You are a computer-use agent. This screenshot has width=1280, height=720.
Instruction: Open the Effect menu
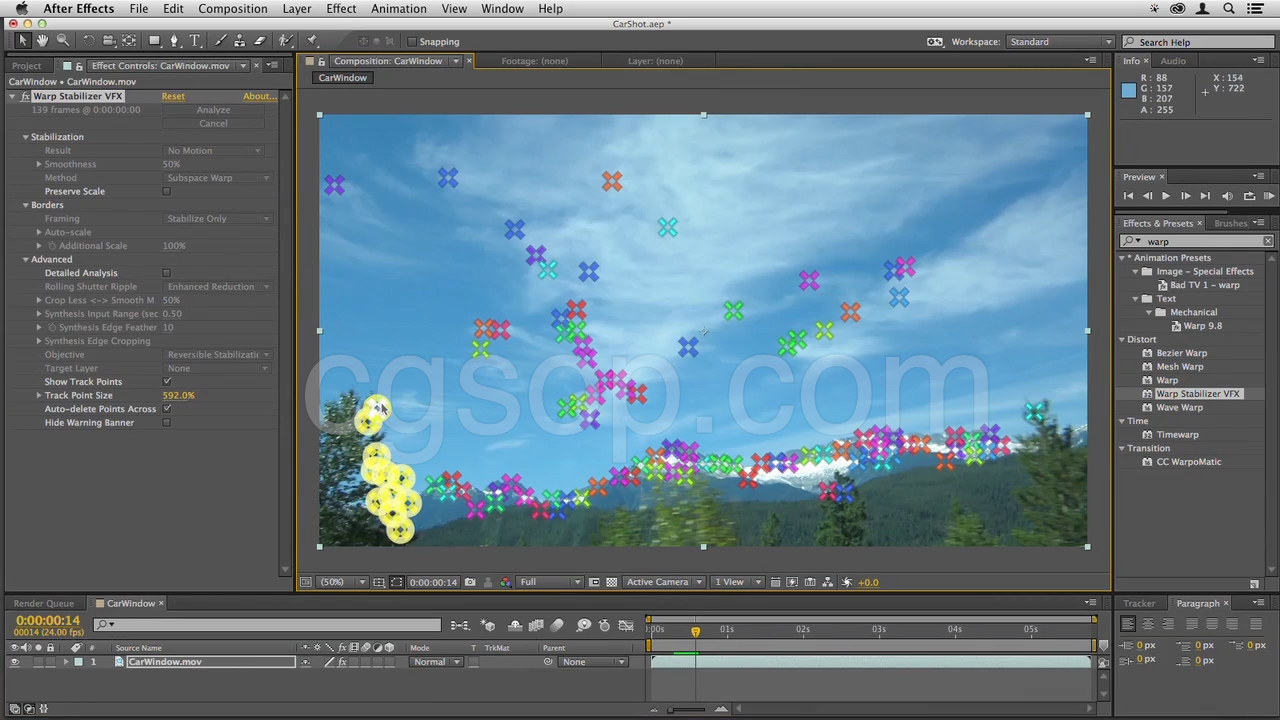click(341, 9)
